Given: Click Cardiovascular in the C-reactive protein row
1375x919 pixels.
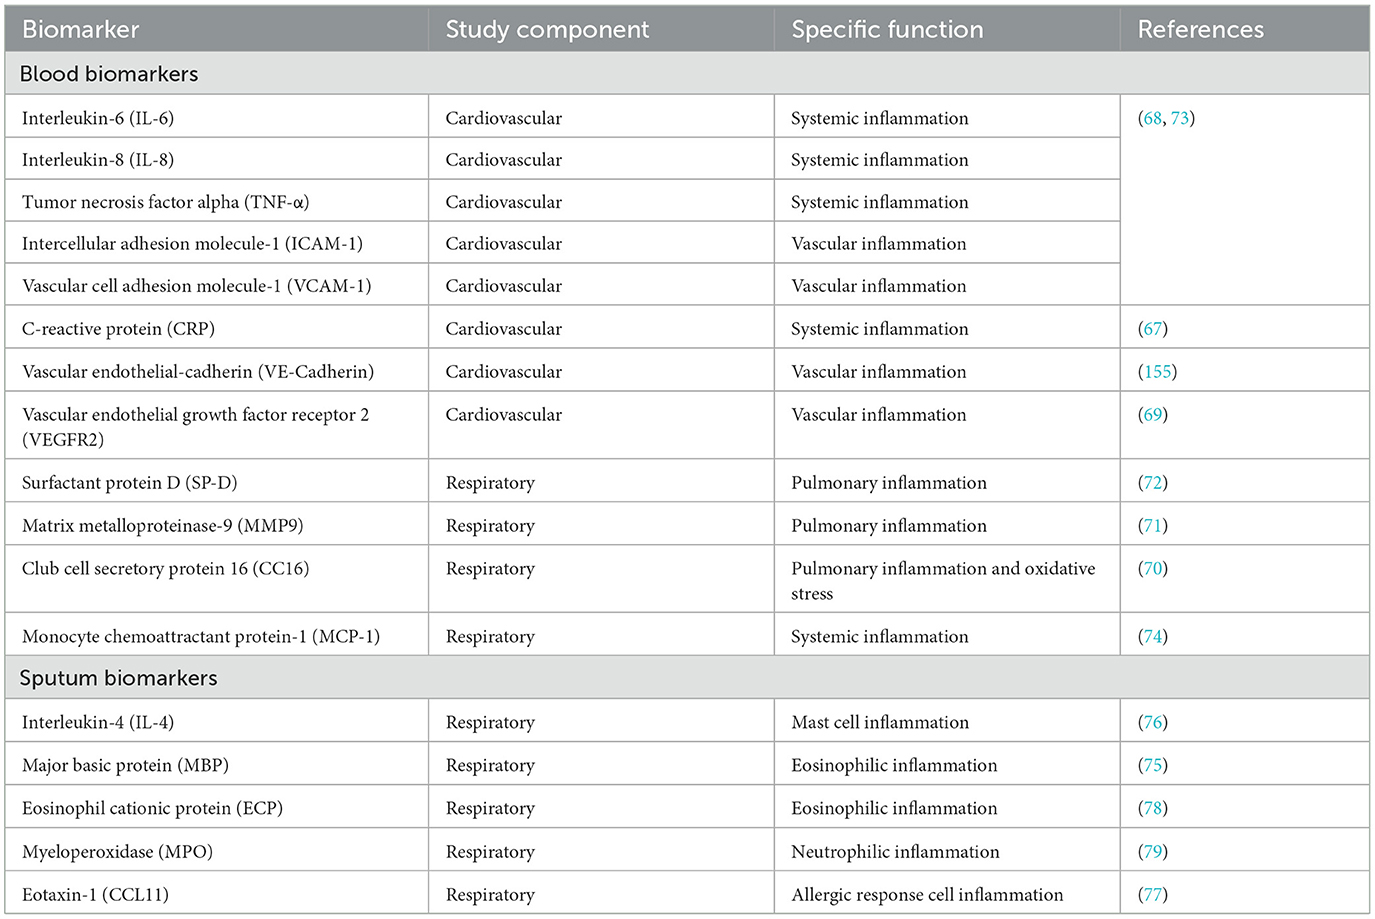Looking at the screenshot, I should pos(504,329).
